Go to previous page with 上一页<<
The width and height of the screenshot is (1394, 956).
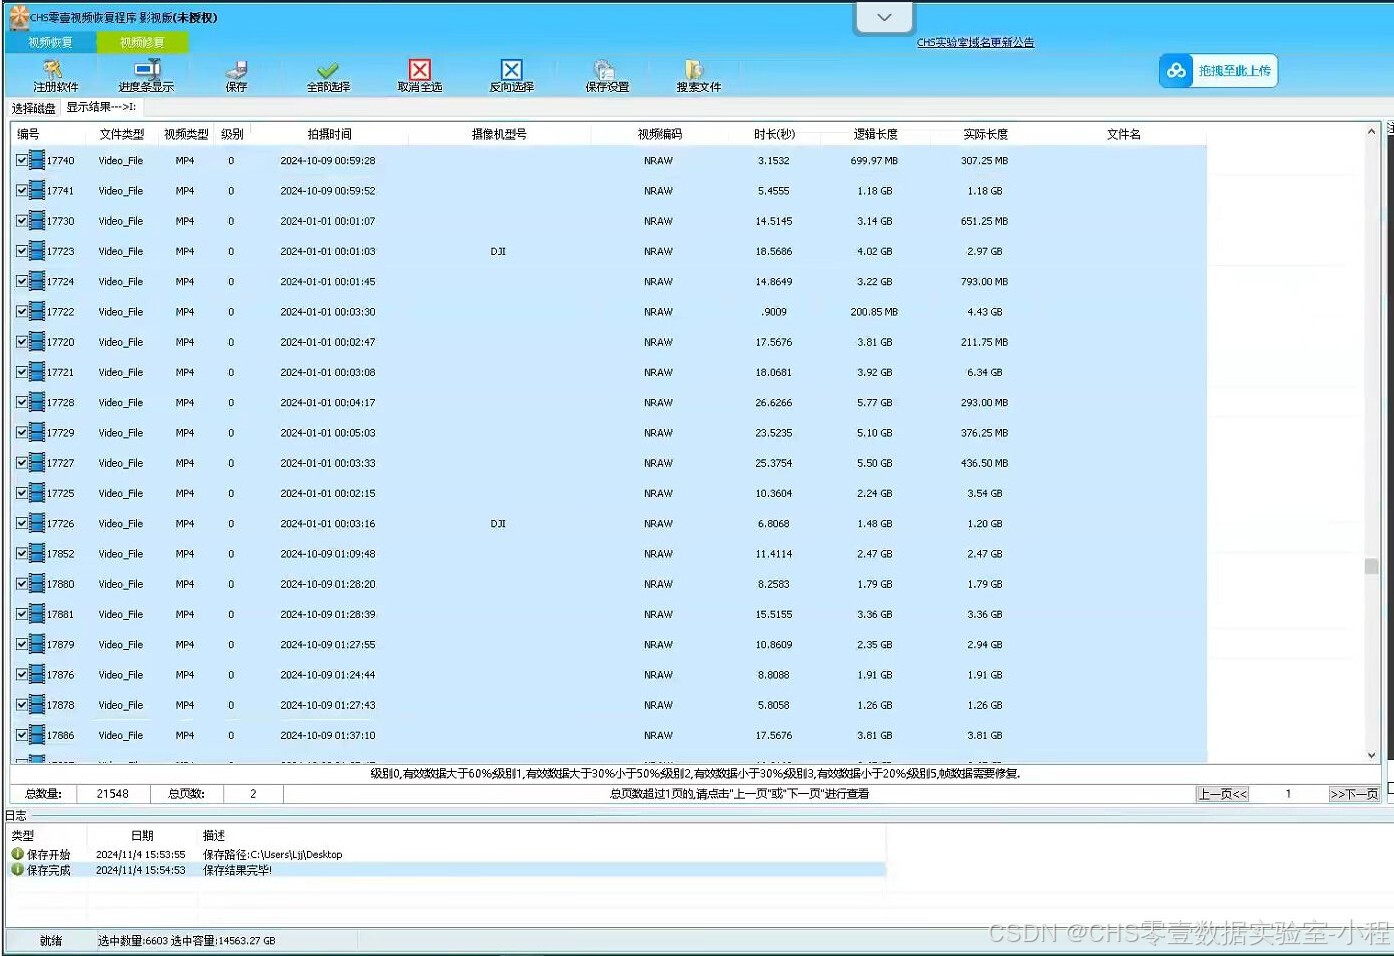1222,794
